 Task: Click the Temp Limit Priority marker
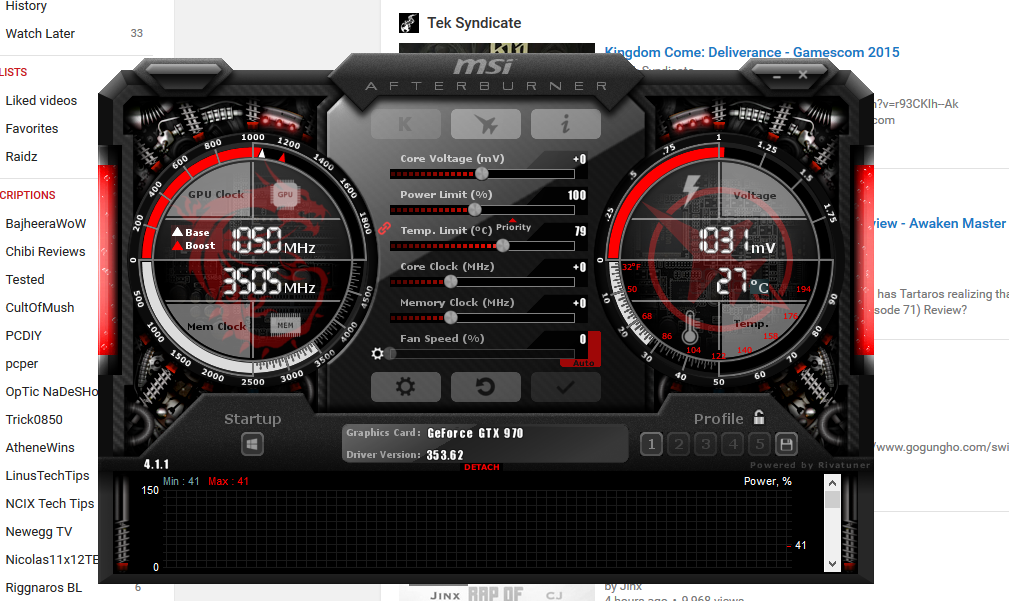(x=513, y=226)
